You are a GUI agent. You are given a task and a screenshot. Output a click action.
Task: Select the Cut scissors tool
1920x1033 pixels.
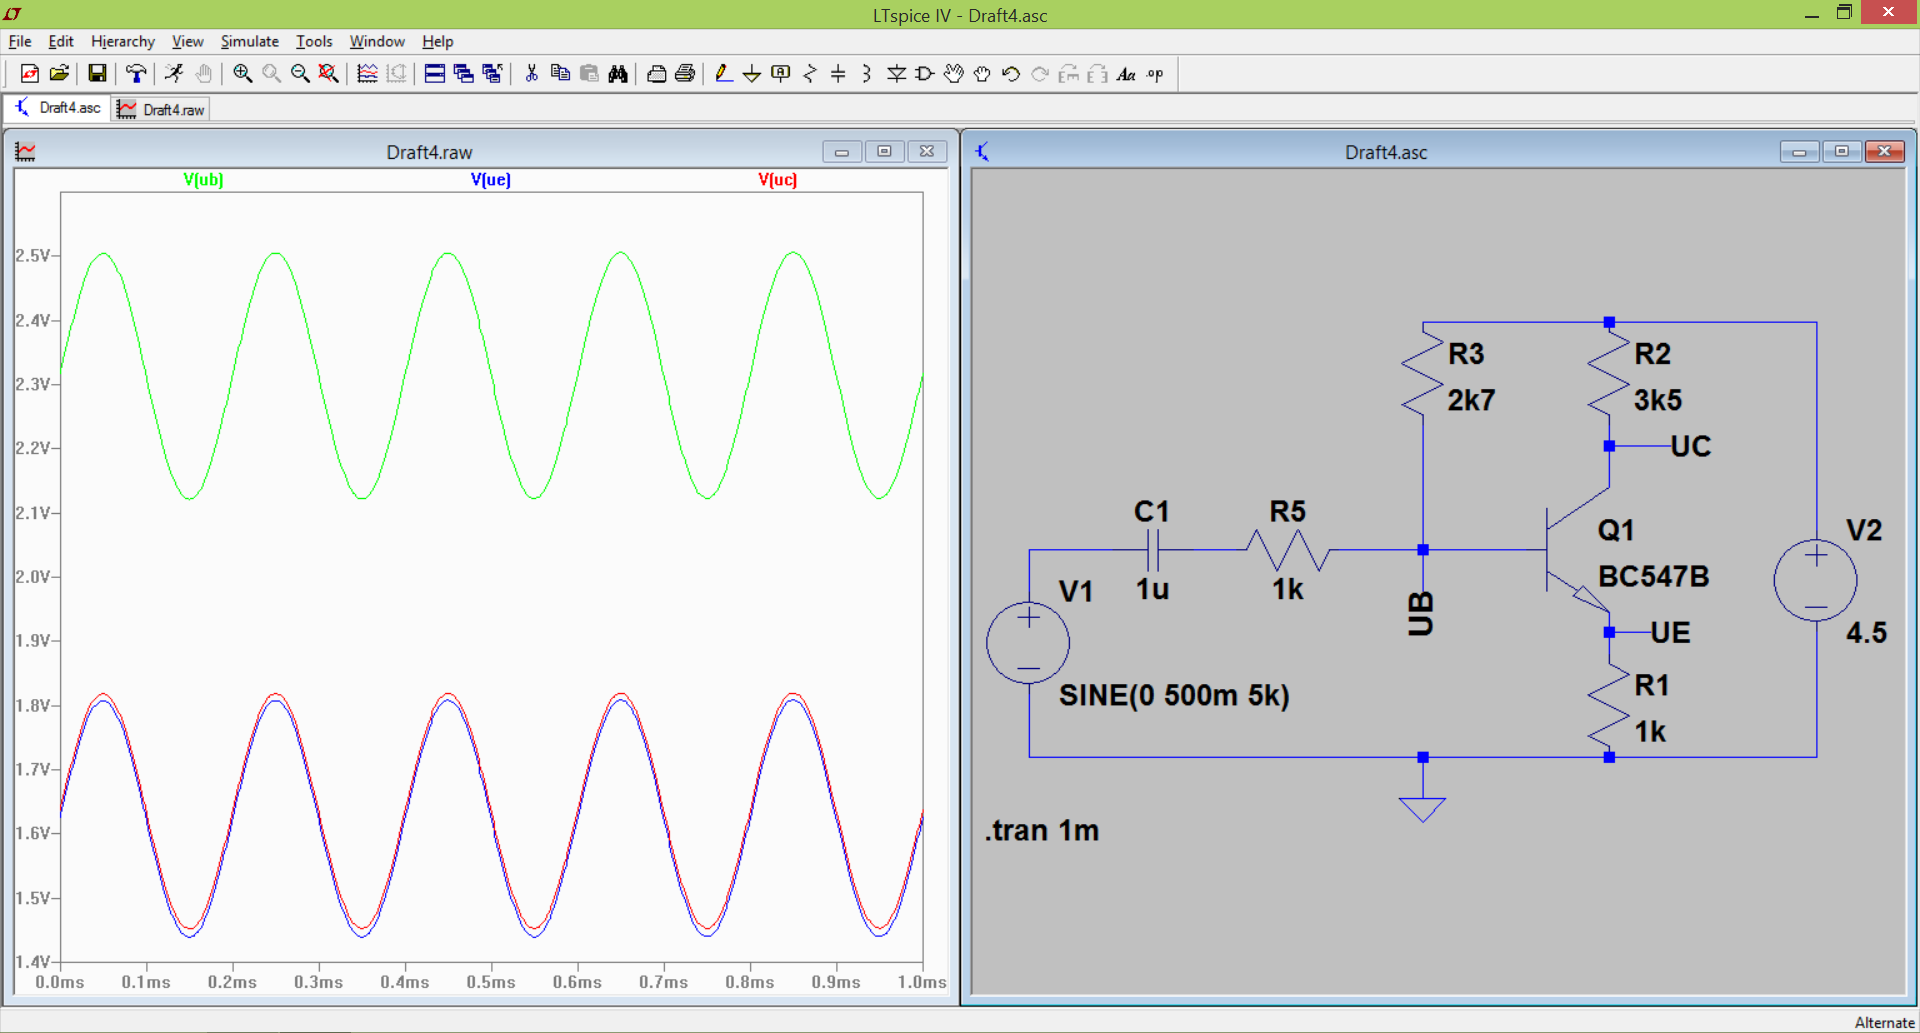click(x=531, y=73)
